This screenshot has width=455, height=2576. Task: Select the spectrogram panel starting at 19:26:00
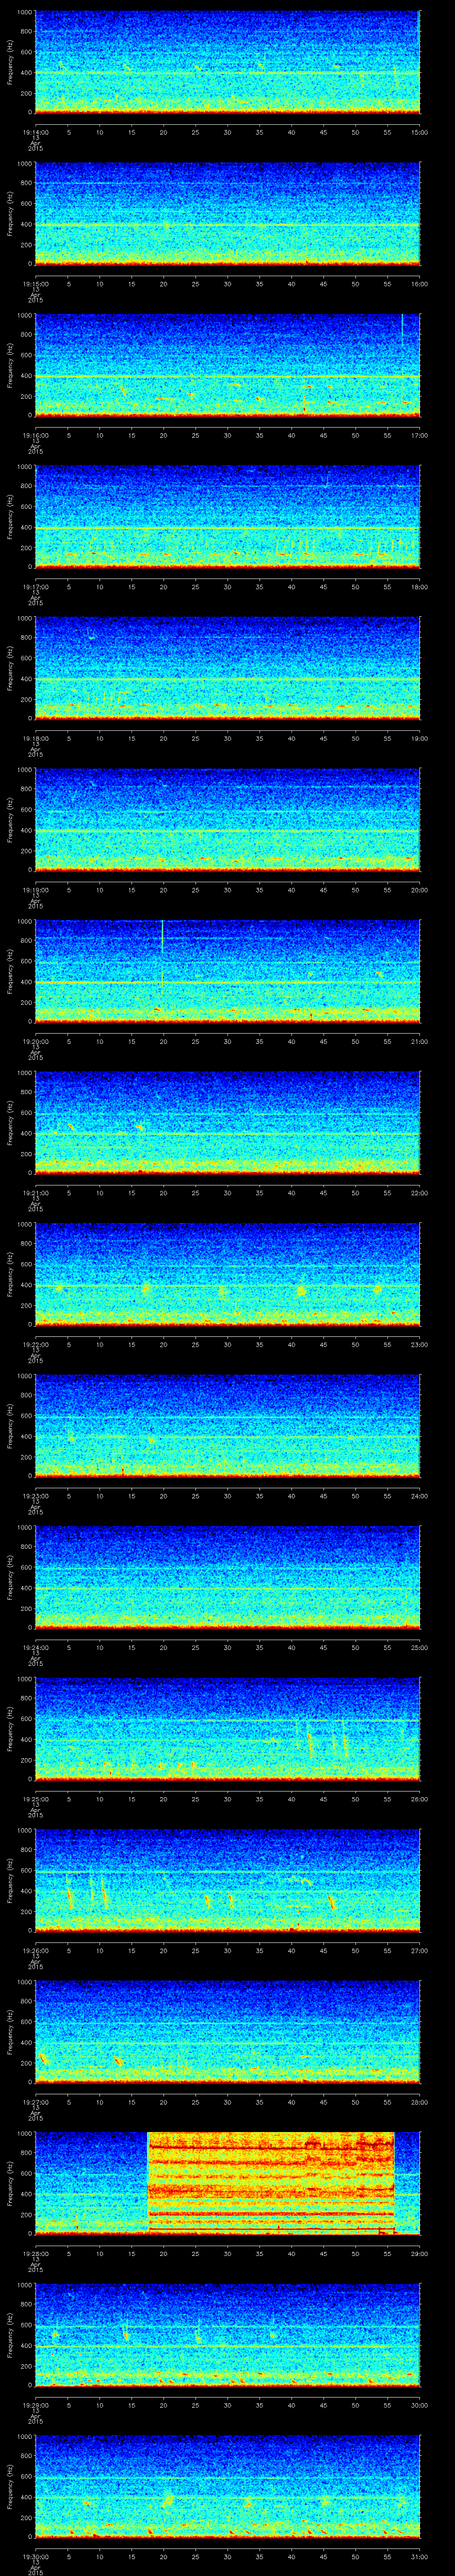coord(227,1880)
